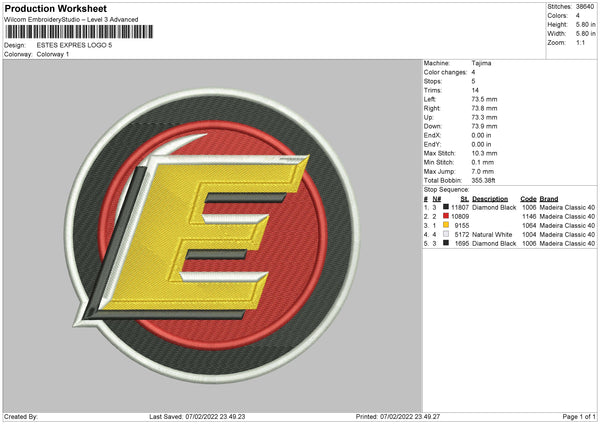Image resolution: width=600 pixels, height=424 pixels.
Task: Click the Left extent value 73.5 mm
Action: 484,99
